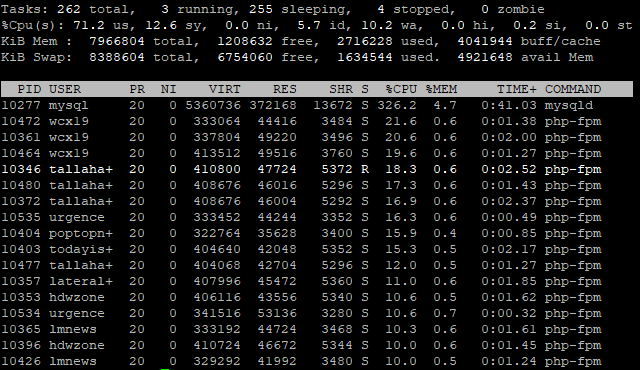Click the %MEM column header

point(441,89)
